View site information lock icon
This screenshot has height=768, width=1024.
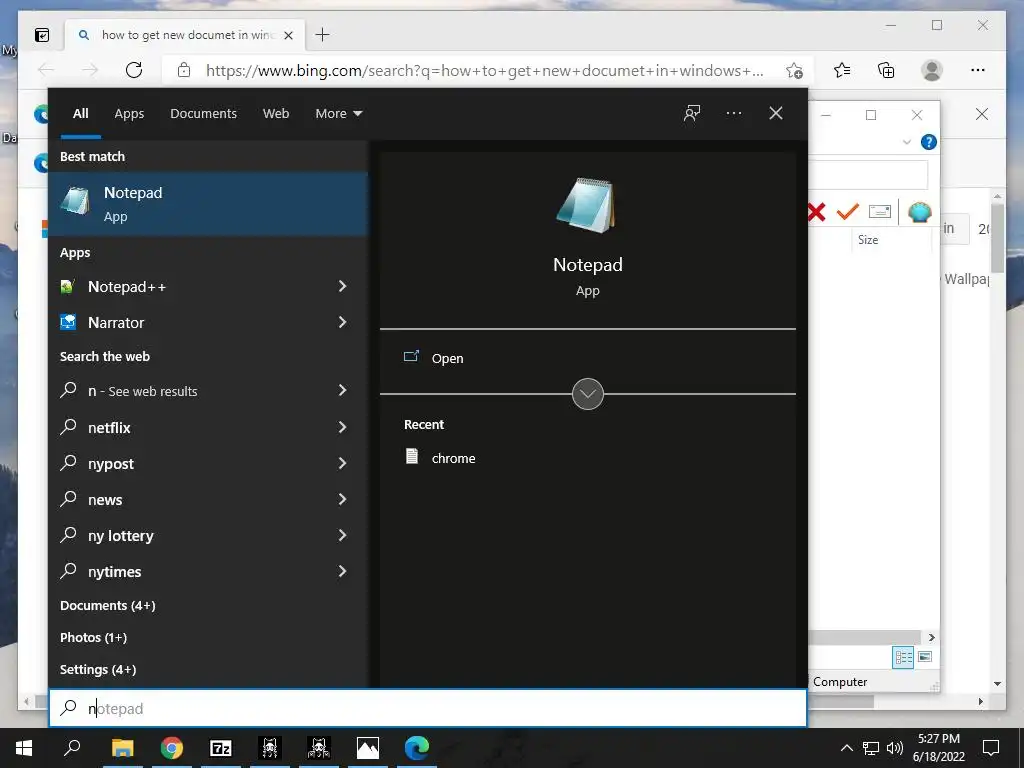click(184, 70)
